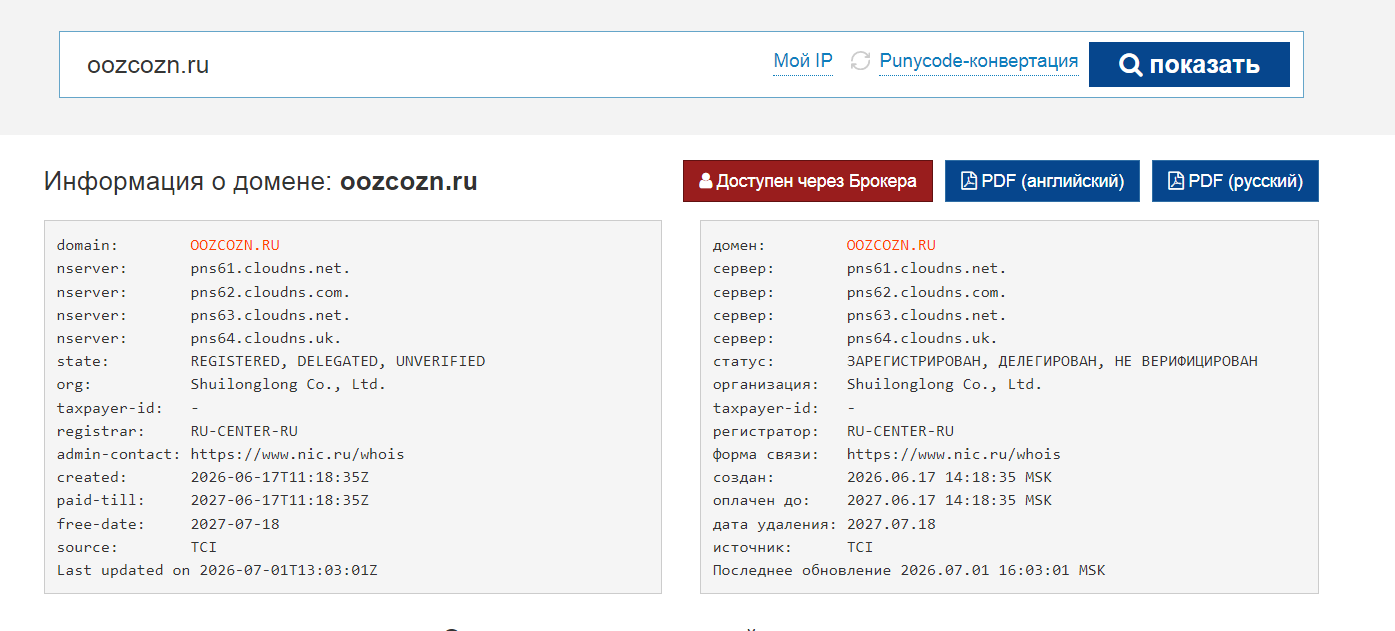The width and height of the screenshot is (1395, 631).
Task: Open Punycode-конвертация link
Action: click(x=979, y=61)
